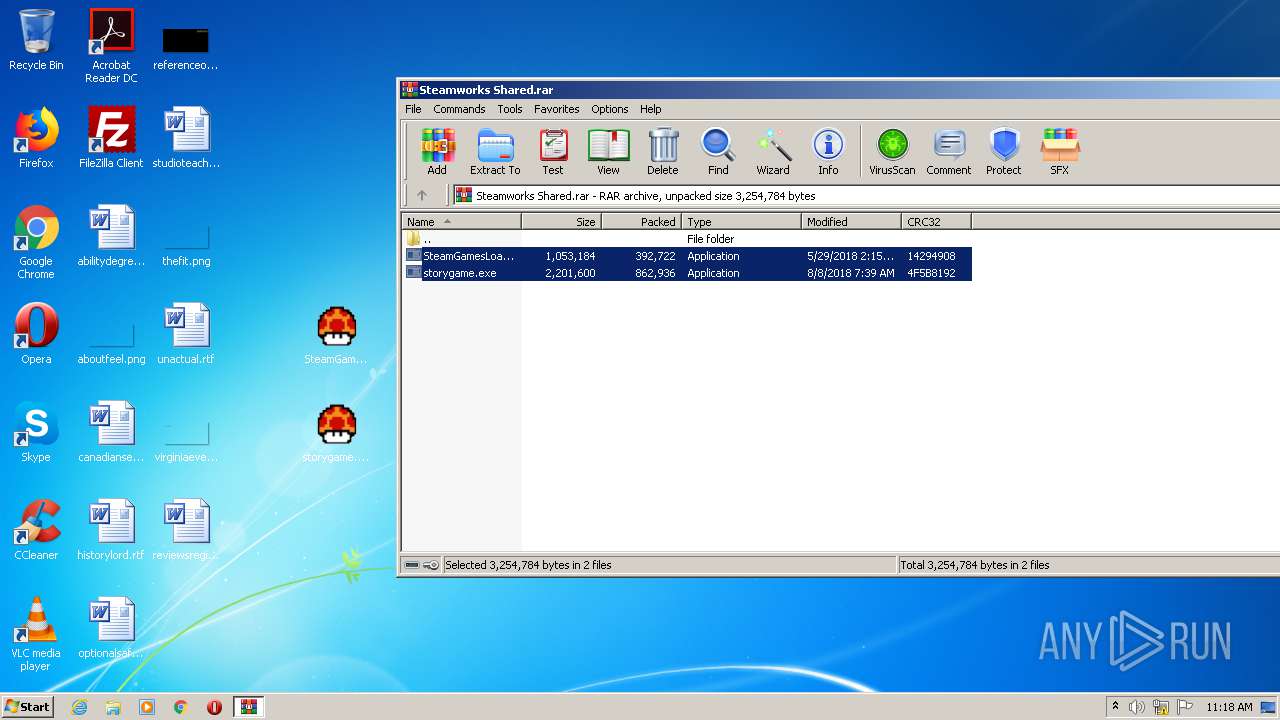Screen dimensions: 1280x720
Task: Click the Add toolbar icon in WinRAR
Action: click(x=437, y=152)
